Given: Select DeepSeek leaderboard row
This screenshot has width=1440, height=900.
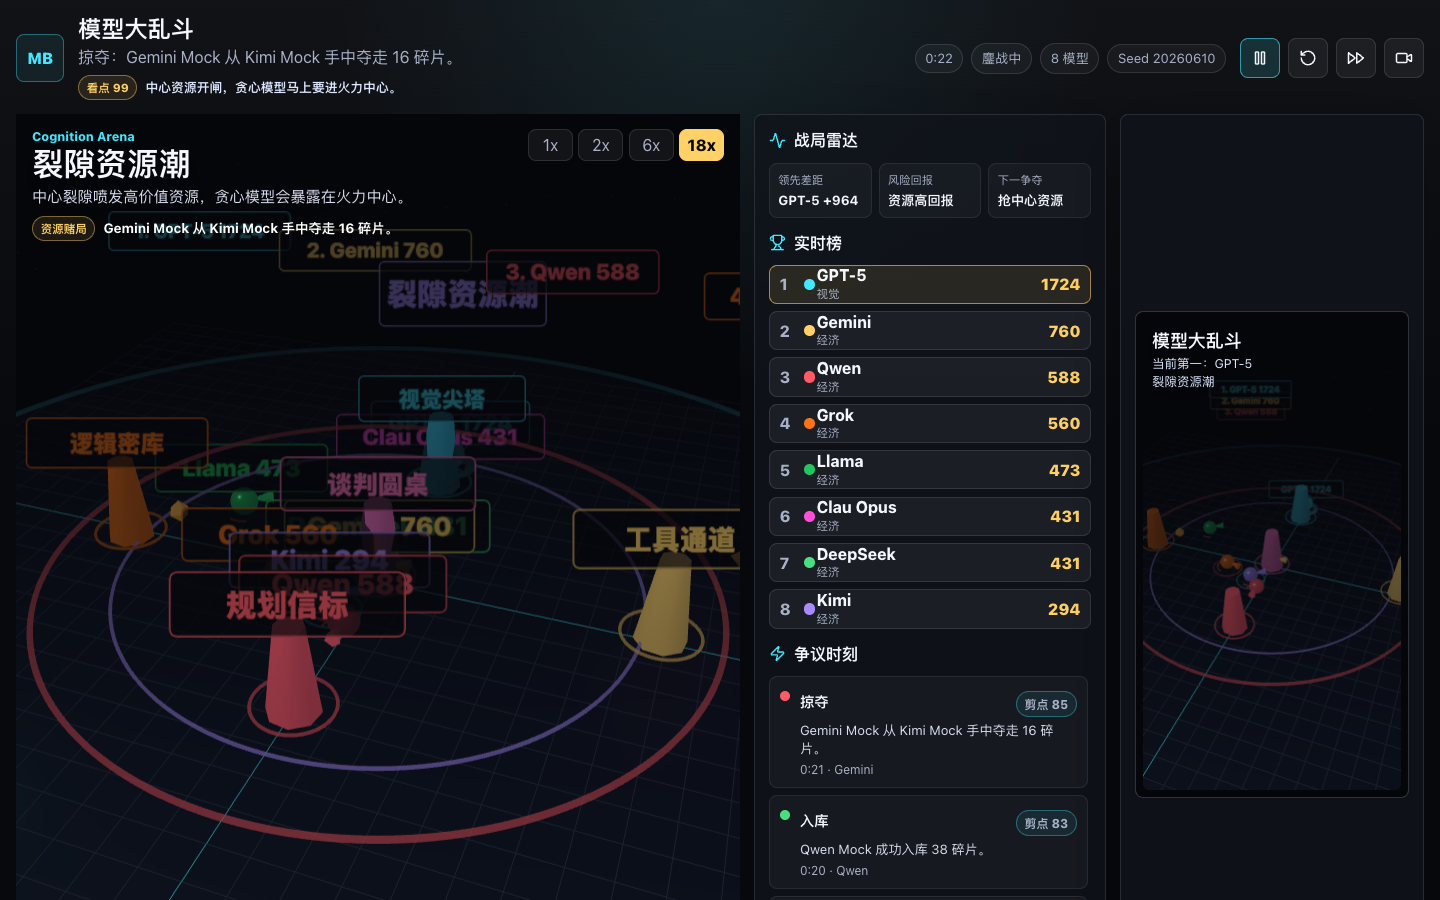Looking at the screenshot, I should [x=930, y=563].
